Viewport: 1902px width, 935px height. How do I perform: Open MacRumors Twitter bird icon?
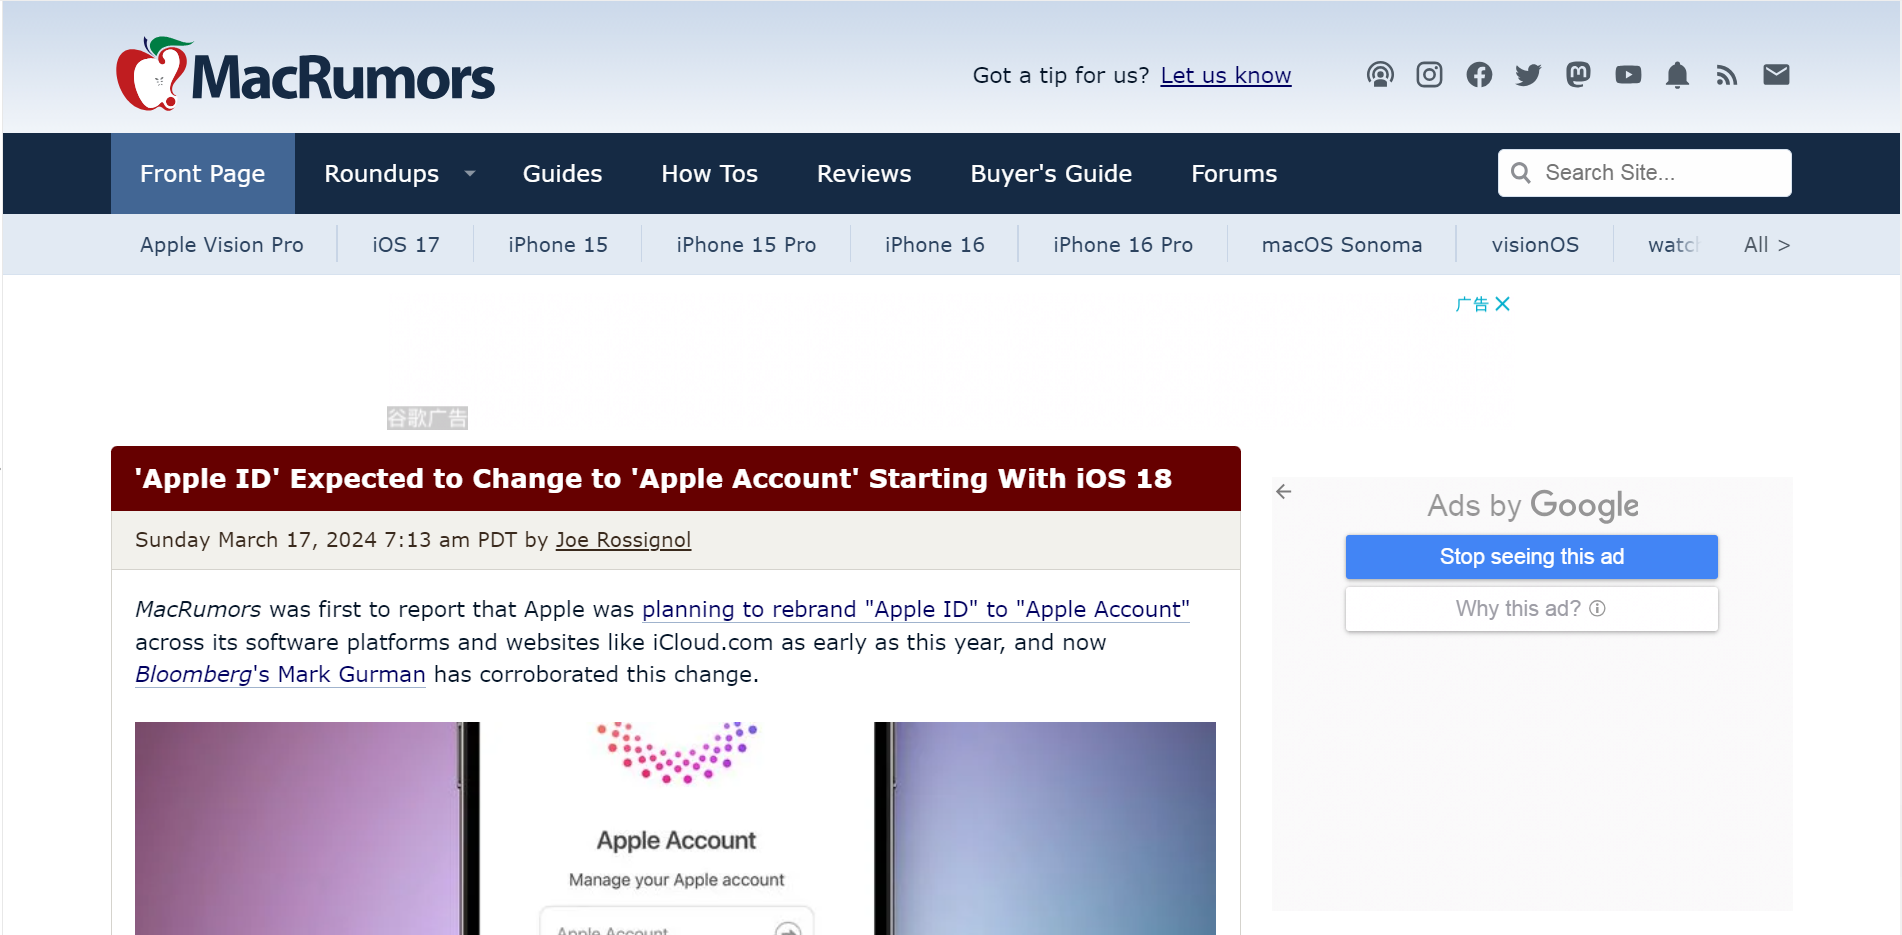1528,75
